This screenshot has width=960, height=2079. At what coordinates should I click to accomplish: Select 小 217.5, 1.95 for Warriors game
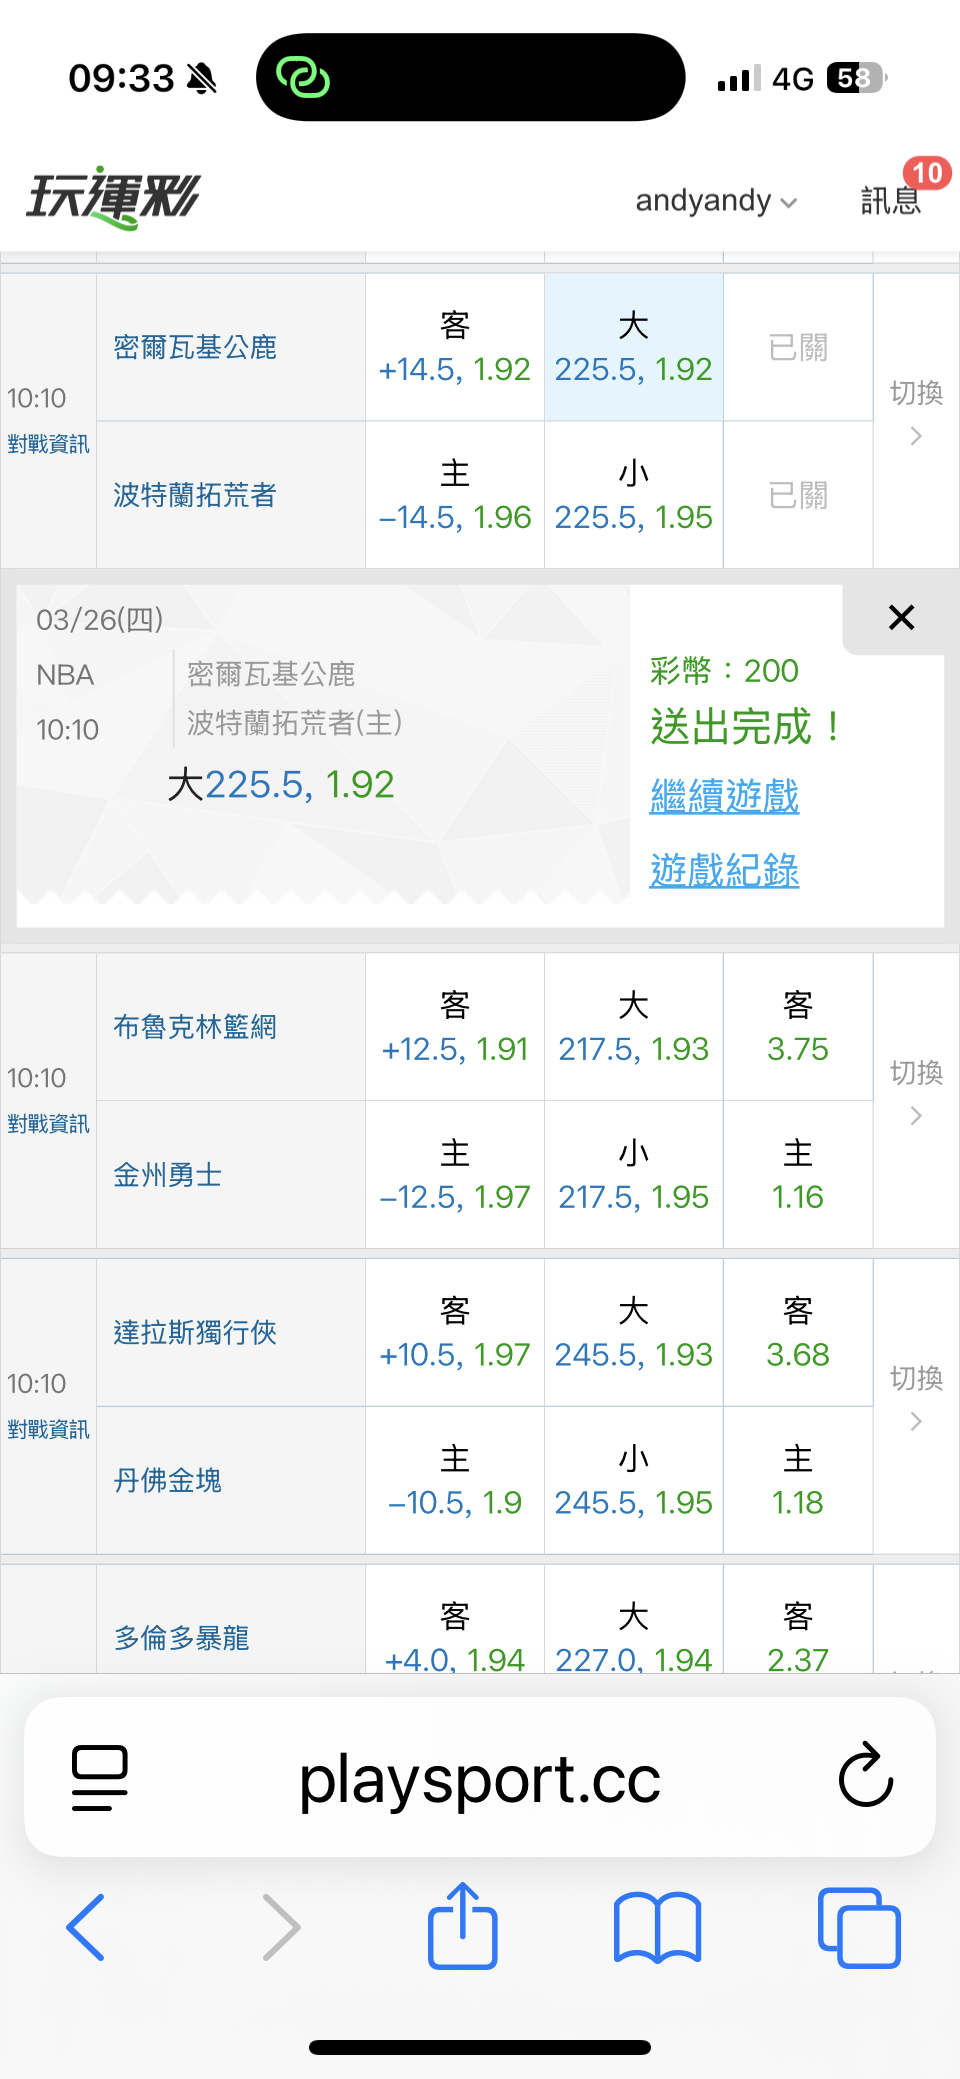[634, 1175]
